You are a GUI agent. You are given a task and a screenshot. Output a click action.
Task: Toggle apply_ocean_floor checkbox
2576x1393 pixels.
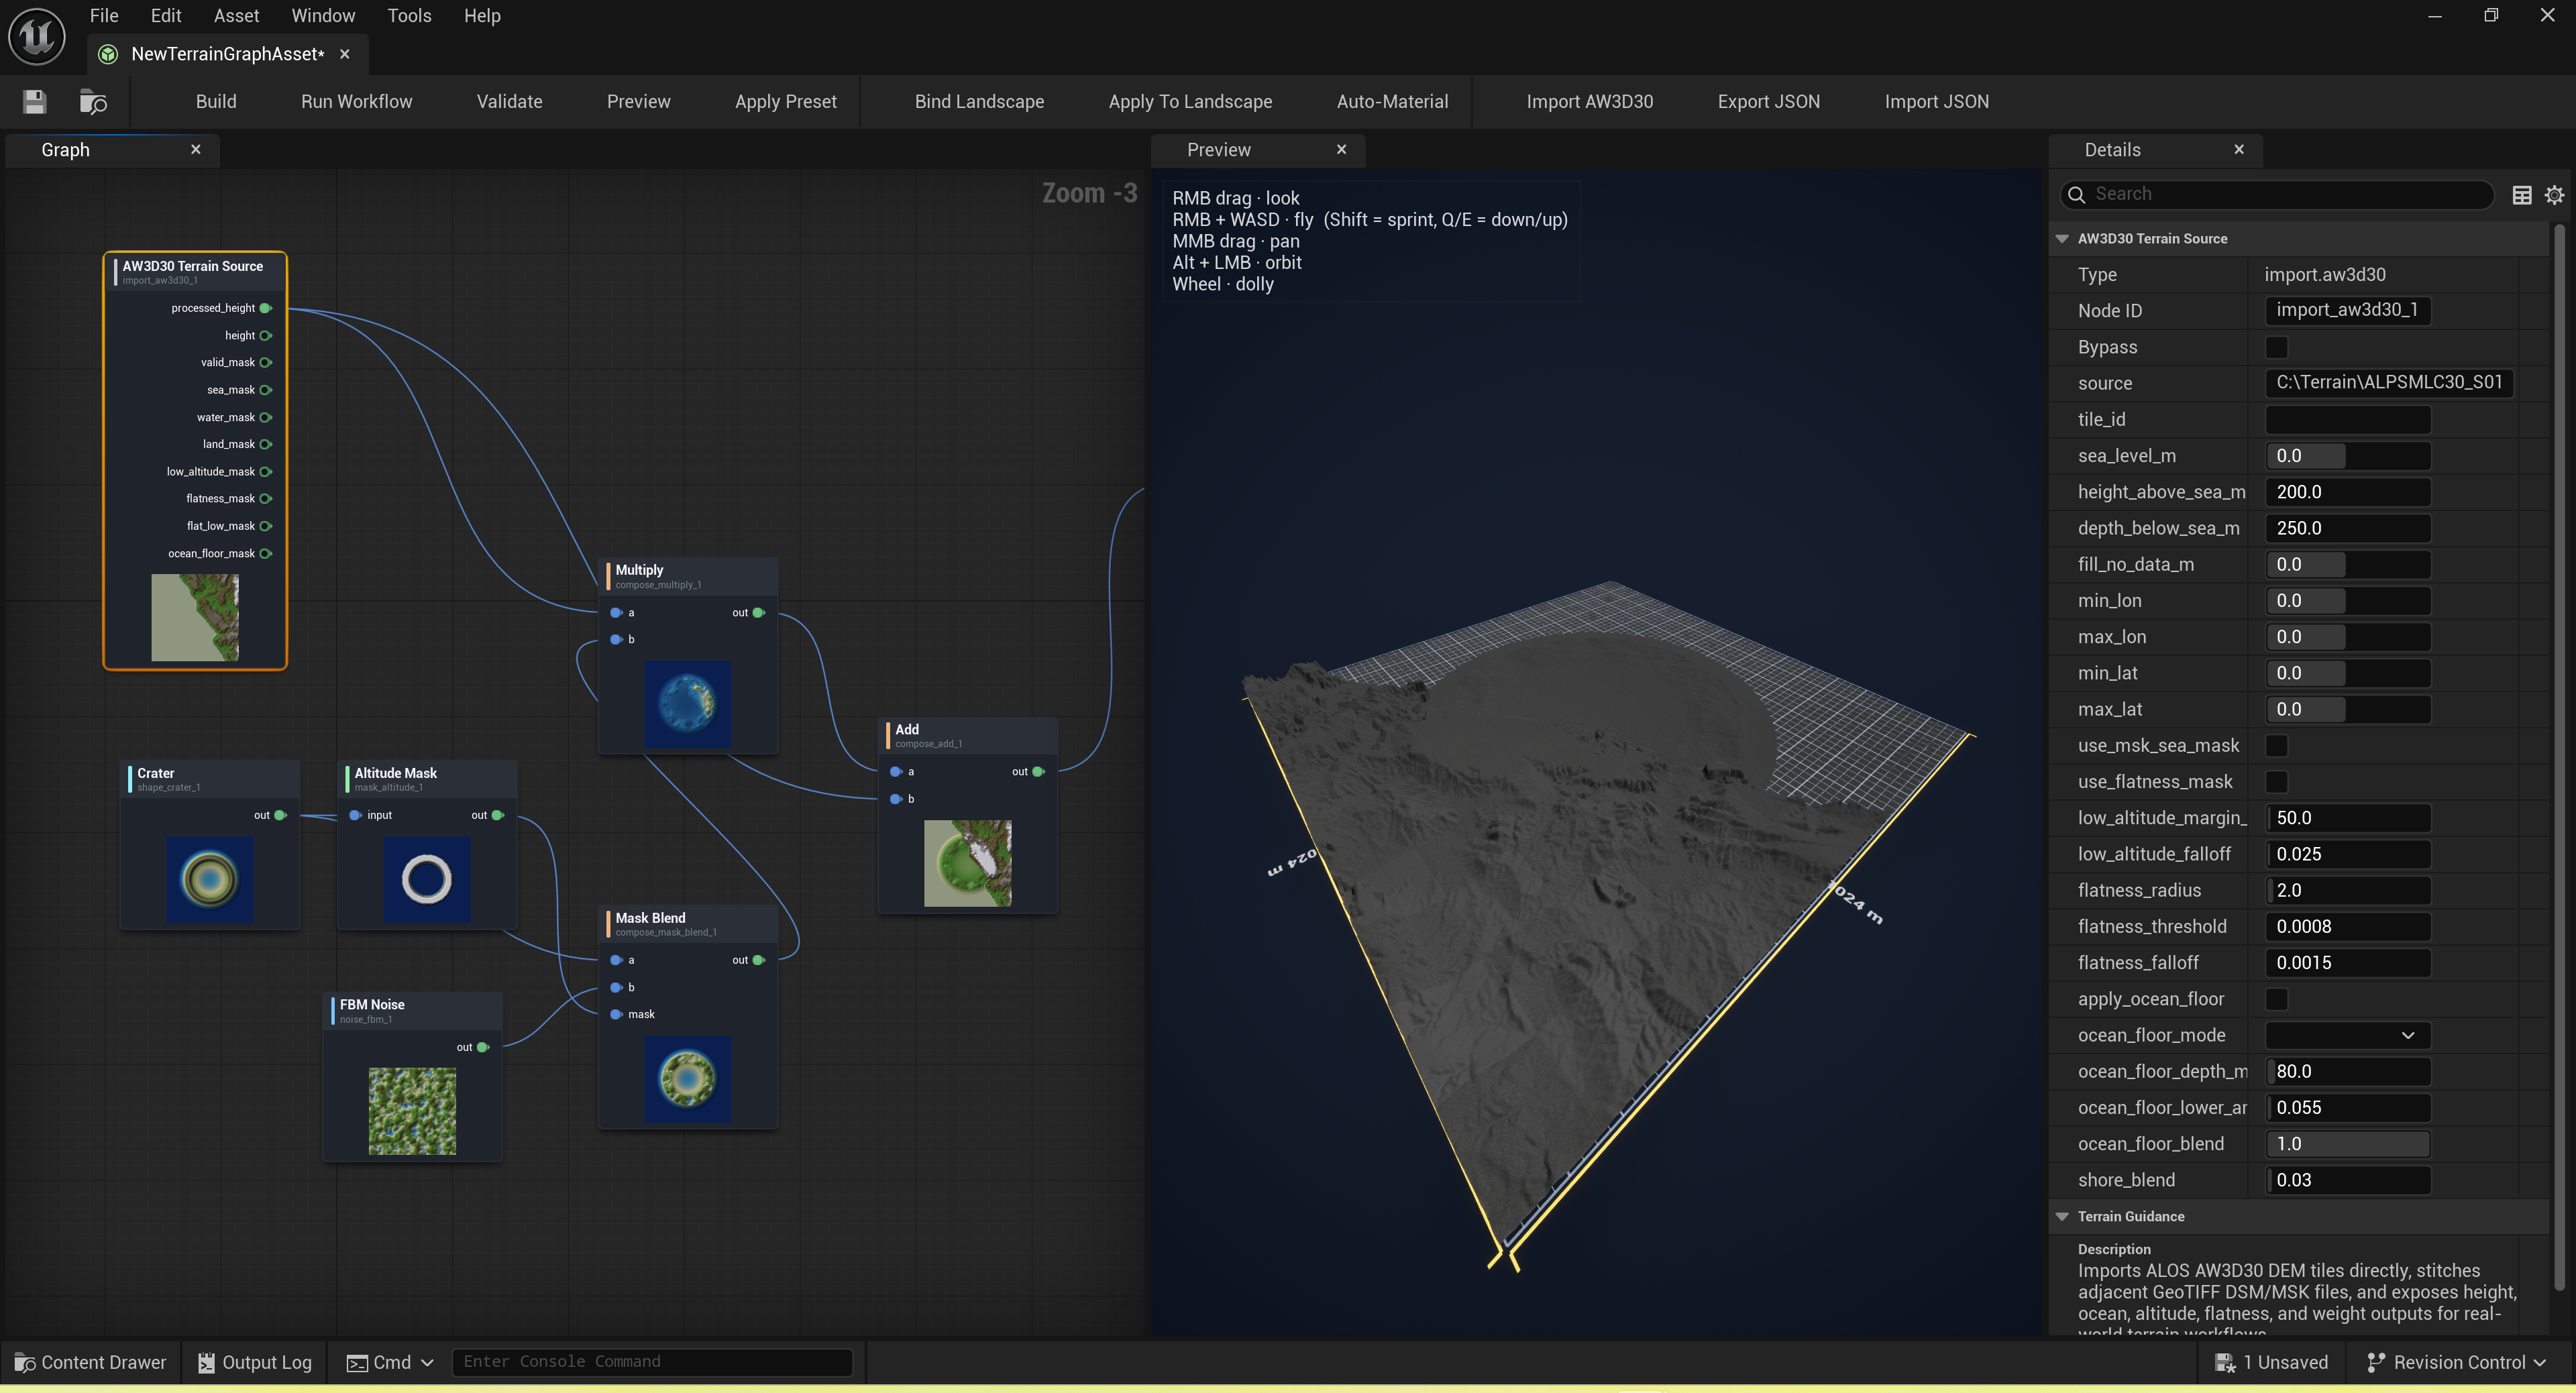click(x=2276, y=999)
